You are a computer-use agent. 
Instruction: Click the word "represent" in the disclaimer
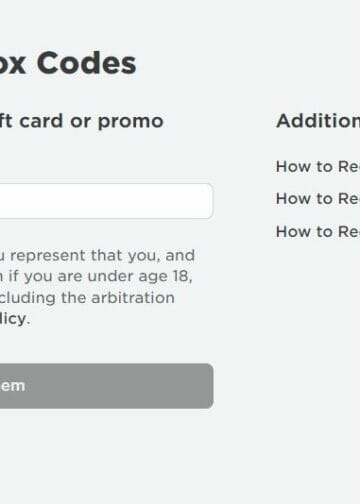click(x=48, y=256)
